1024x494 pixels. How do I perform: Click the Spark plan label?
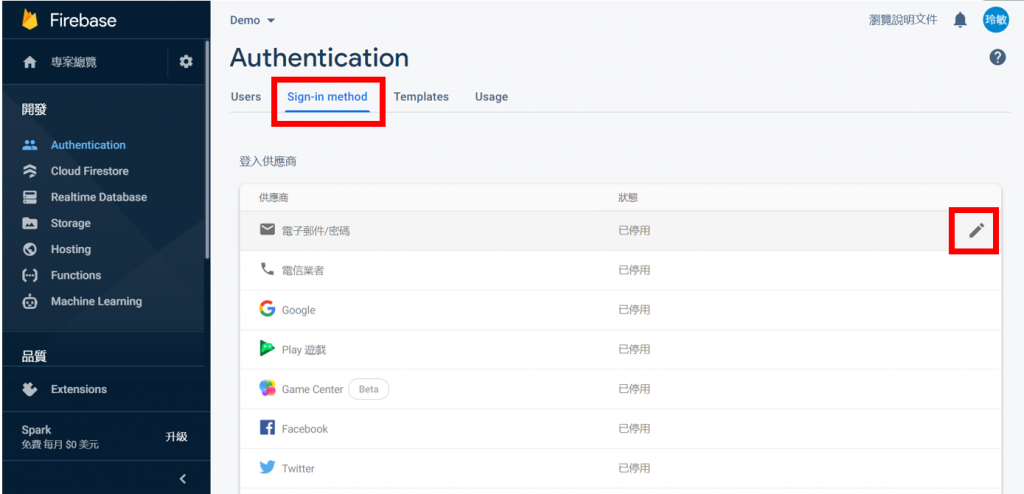[36, 430]
